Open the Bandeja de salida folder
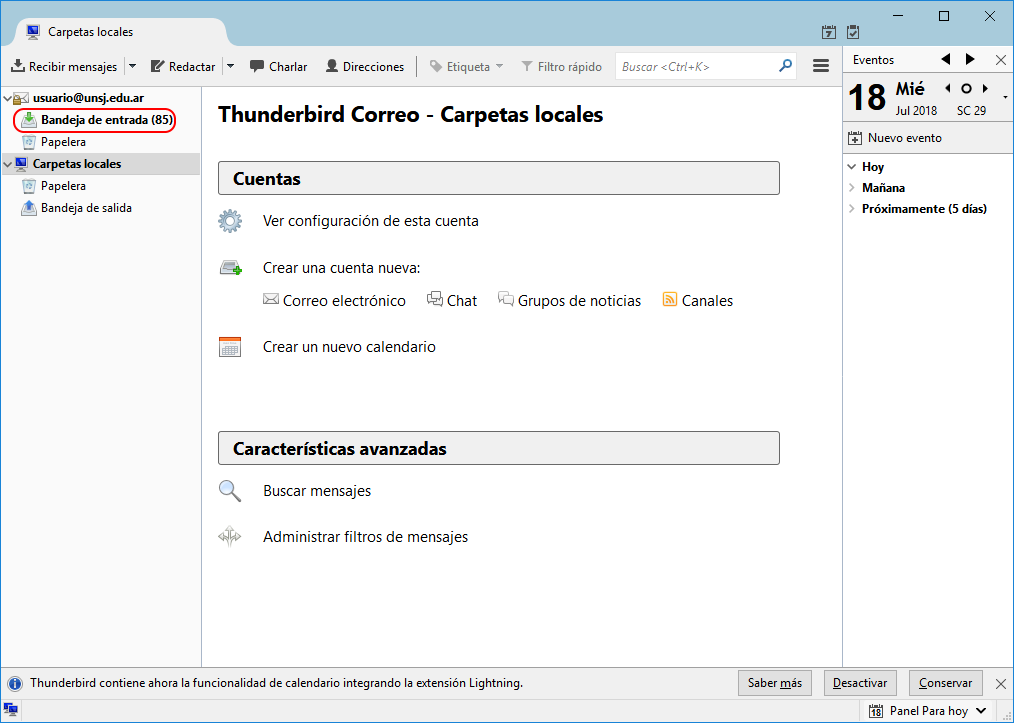Screen dimensions: 1014x723 coord(87,208)
